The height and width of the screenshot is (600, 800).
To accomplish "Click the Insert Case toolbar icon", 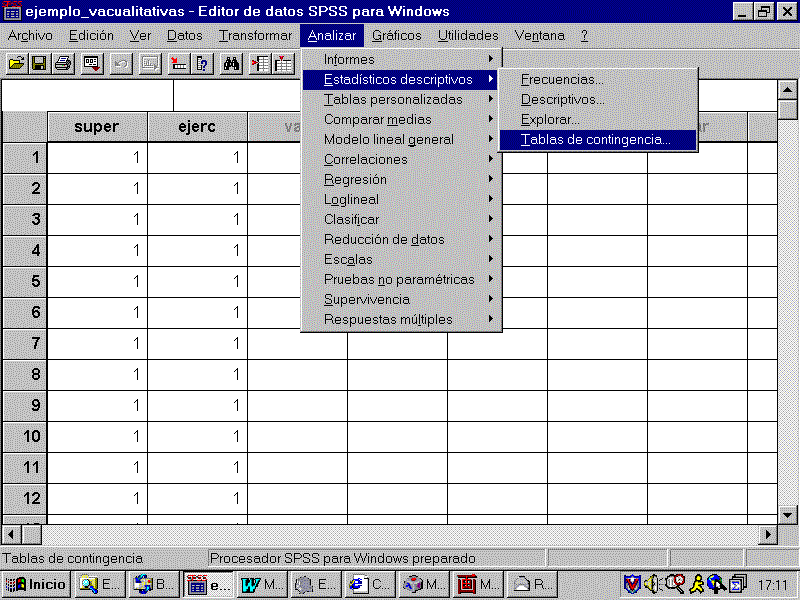I will point(260,64).
